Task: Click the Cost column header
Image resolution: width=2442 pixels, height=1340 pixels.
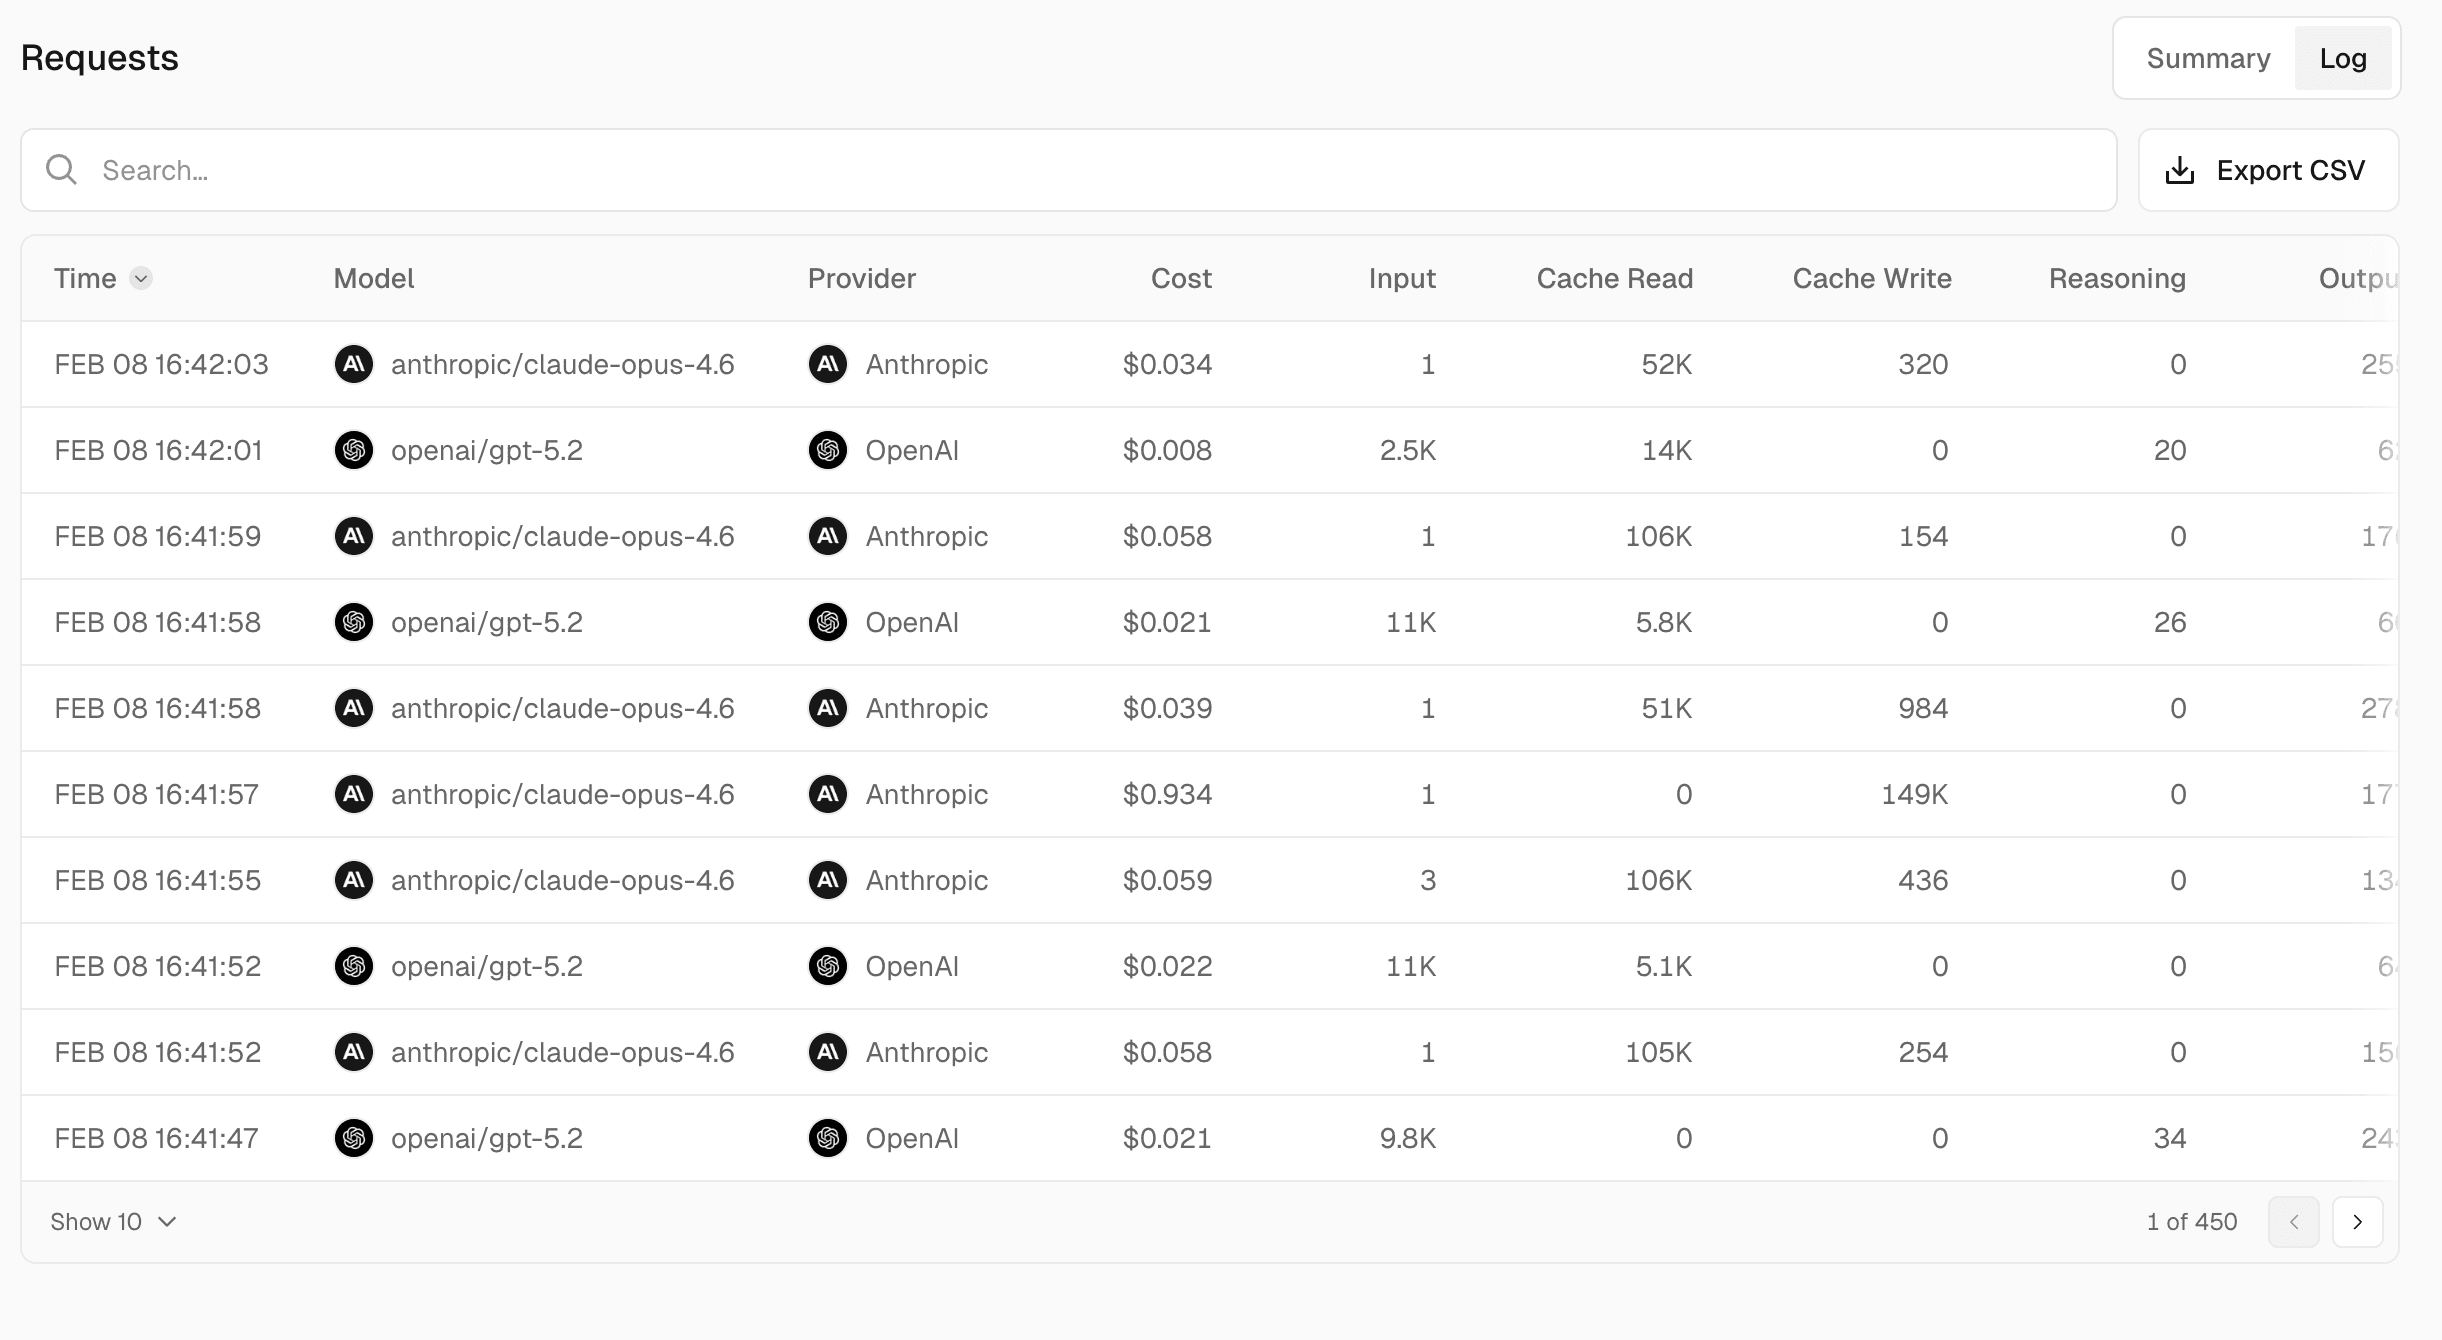Action: tap(1180, 278)
